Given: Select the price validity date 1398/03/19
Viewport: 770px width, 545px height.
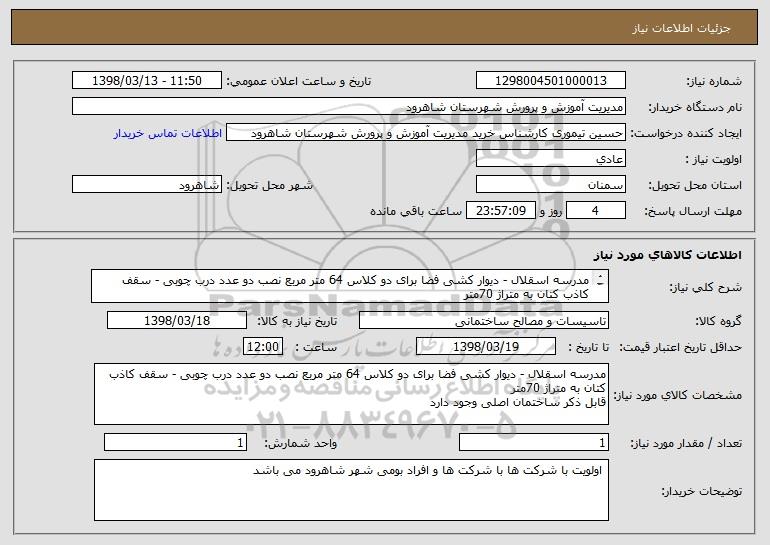Looking at the screenshot, I should tap(486, 347).
